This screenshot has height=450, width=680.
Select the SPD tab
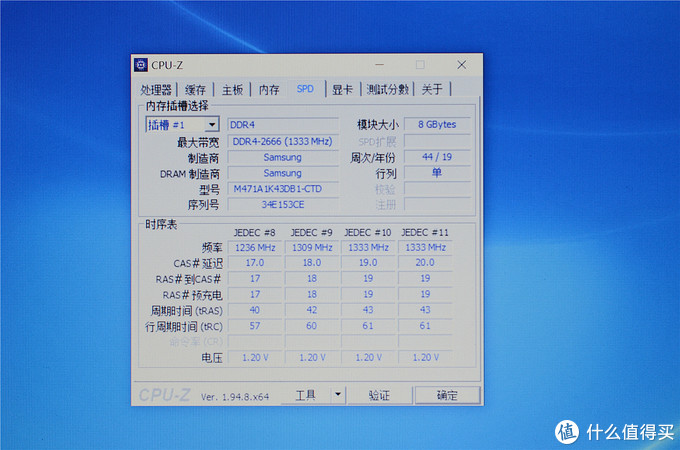[x=305, y=89]
